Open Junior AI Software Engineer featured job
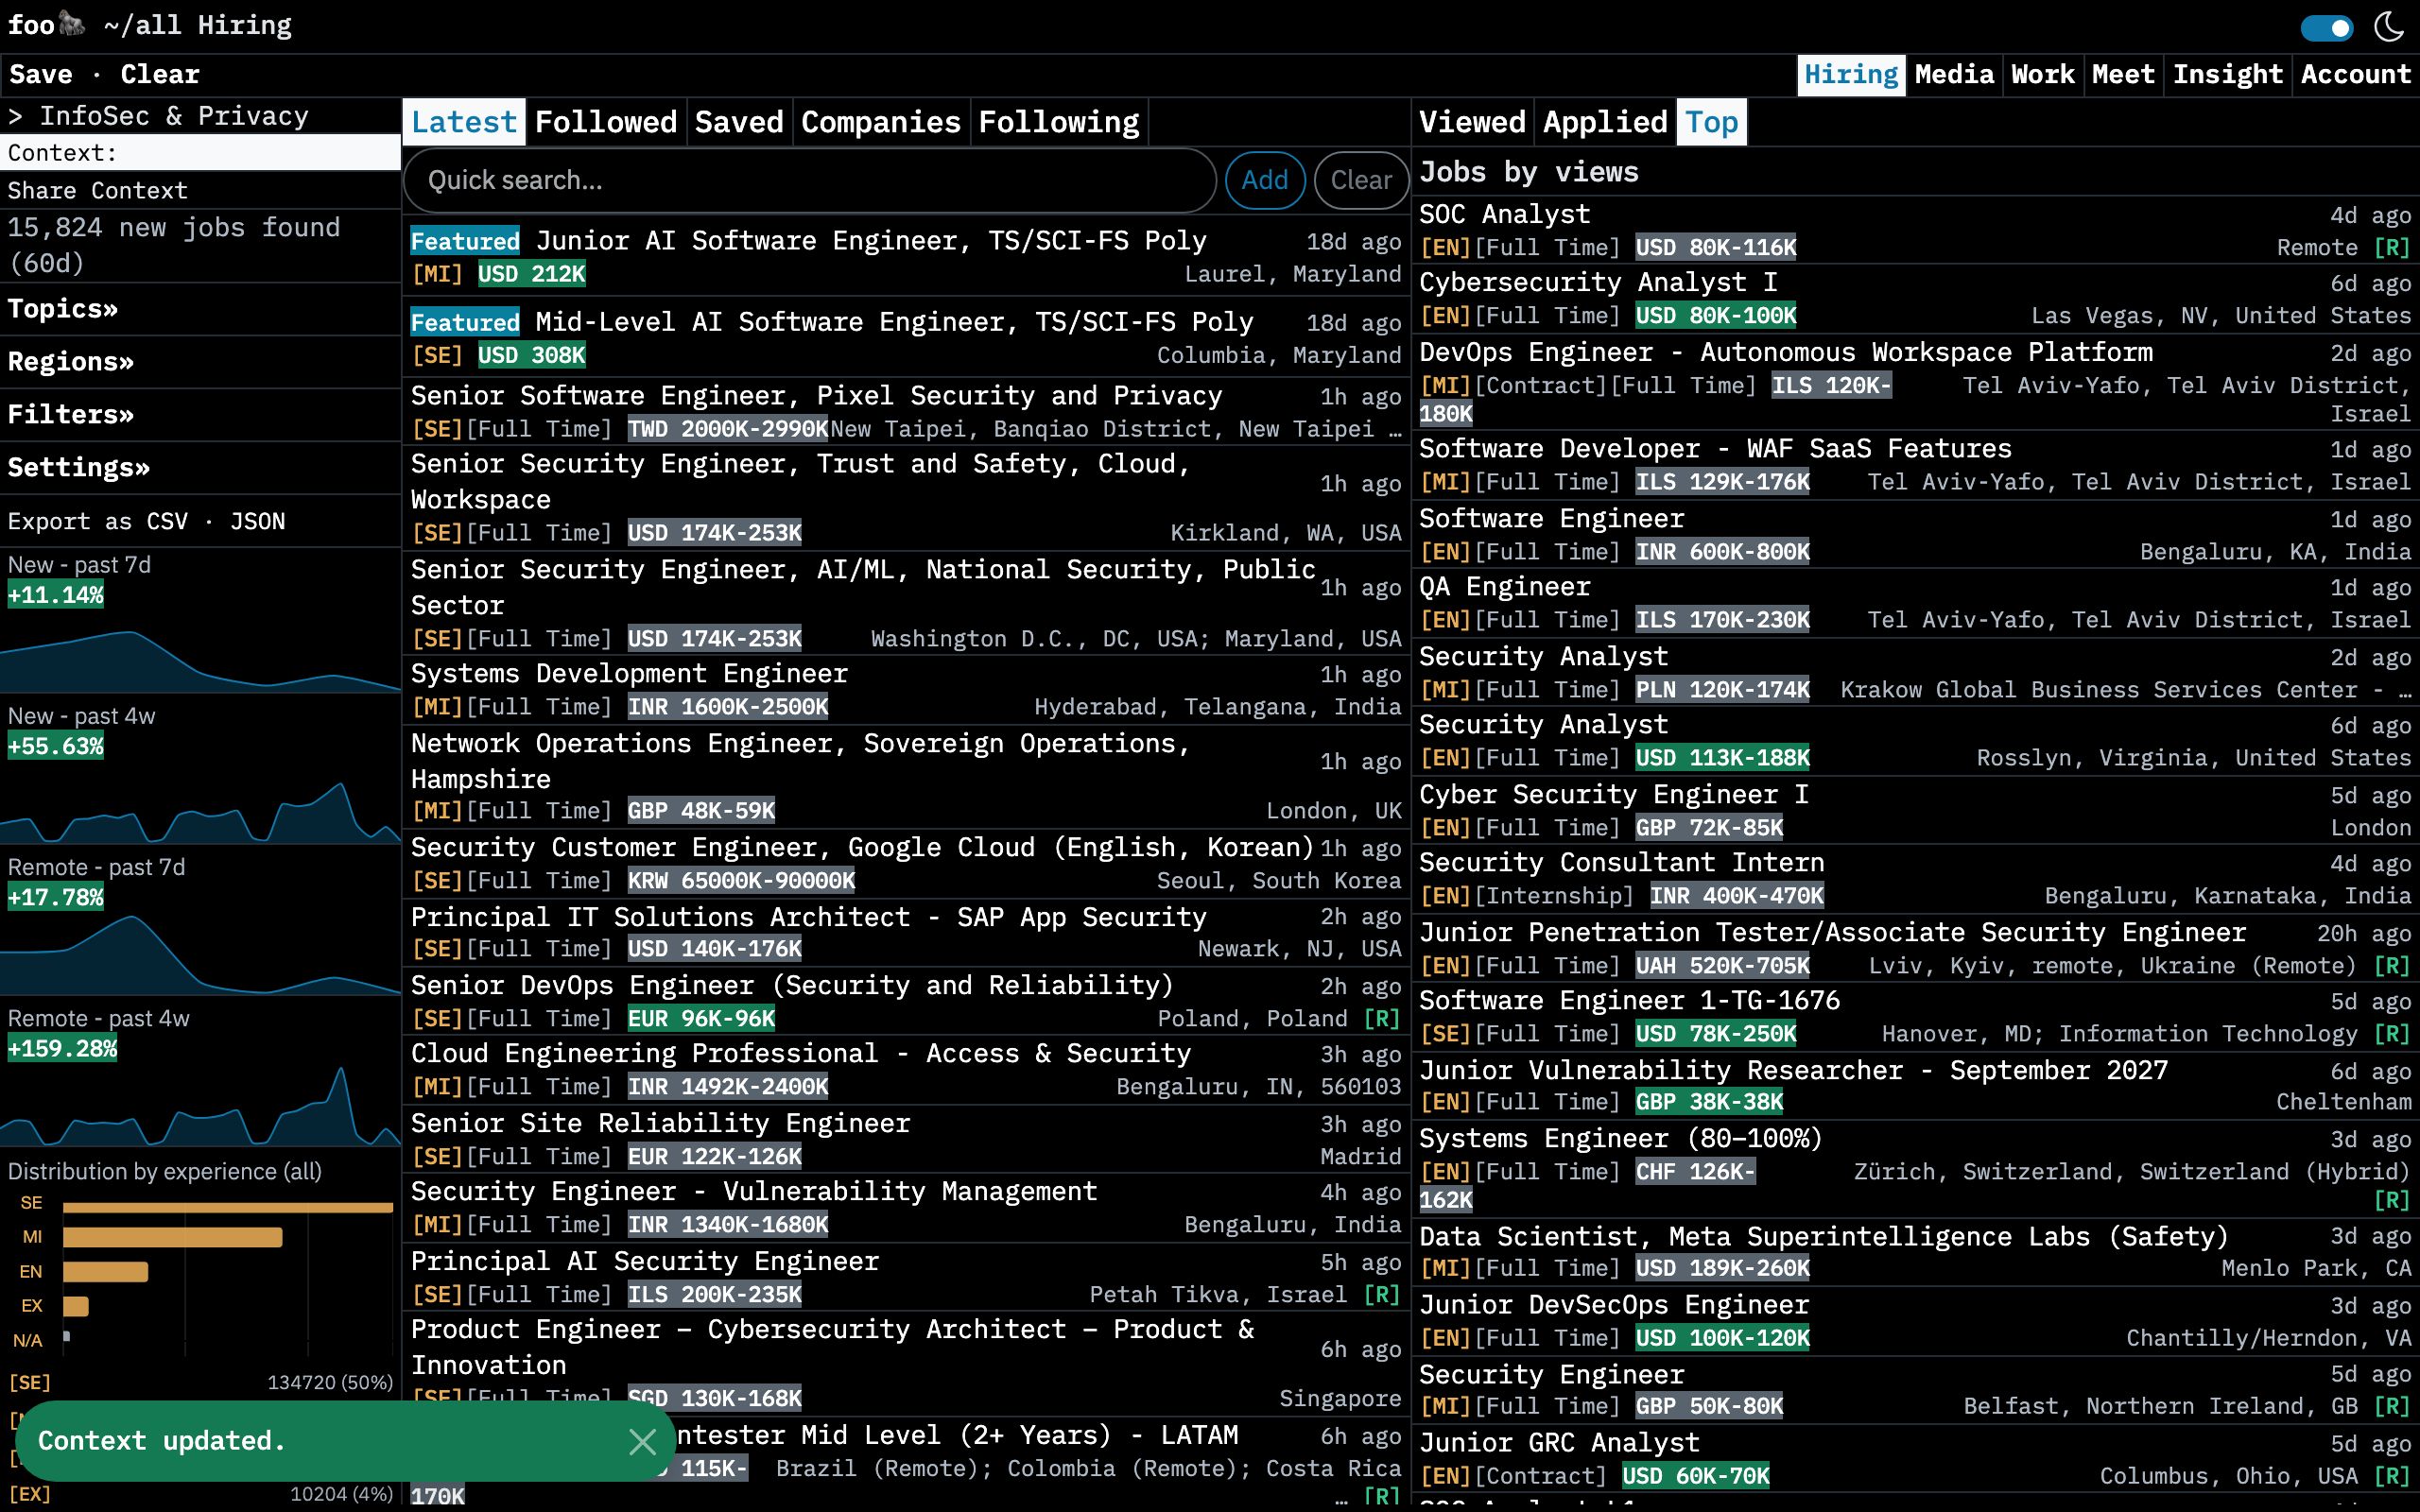The width and height of the screenshot is (2420, 1512). (x=905, y=257)
